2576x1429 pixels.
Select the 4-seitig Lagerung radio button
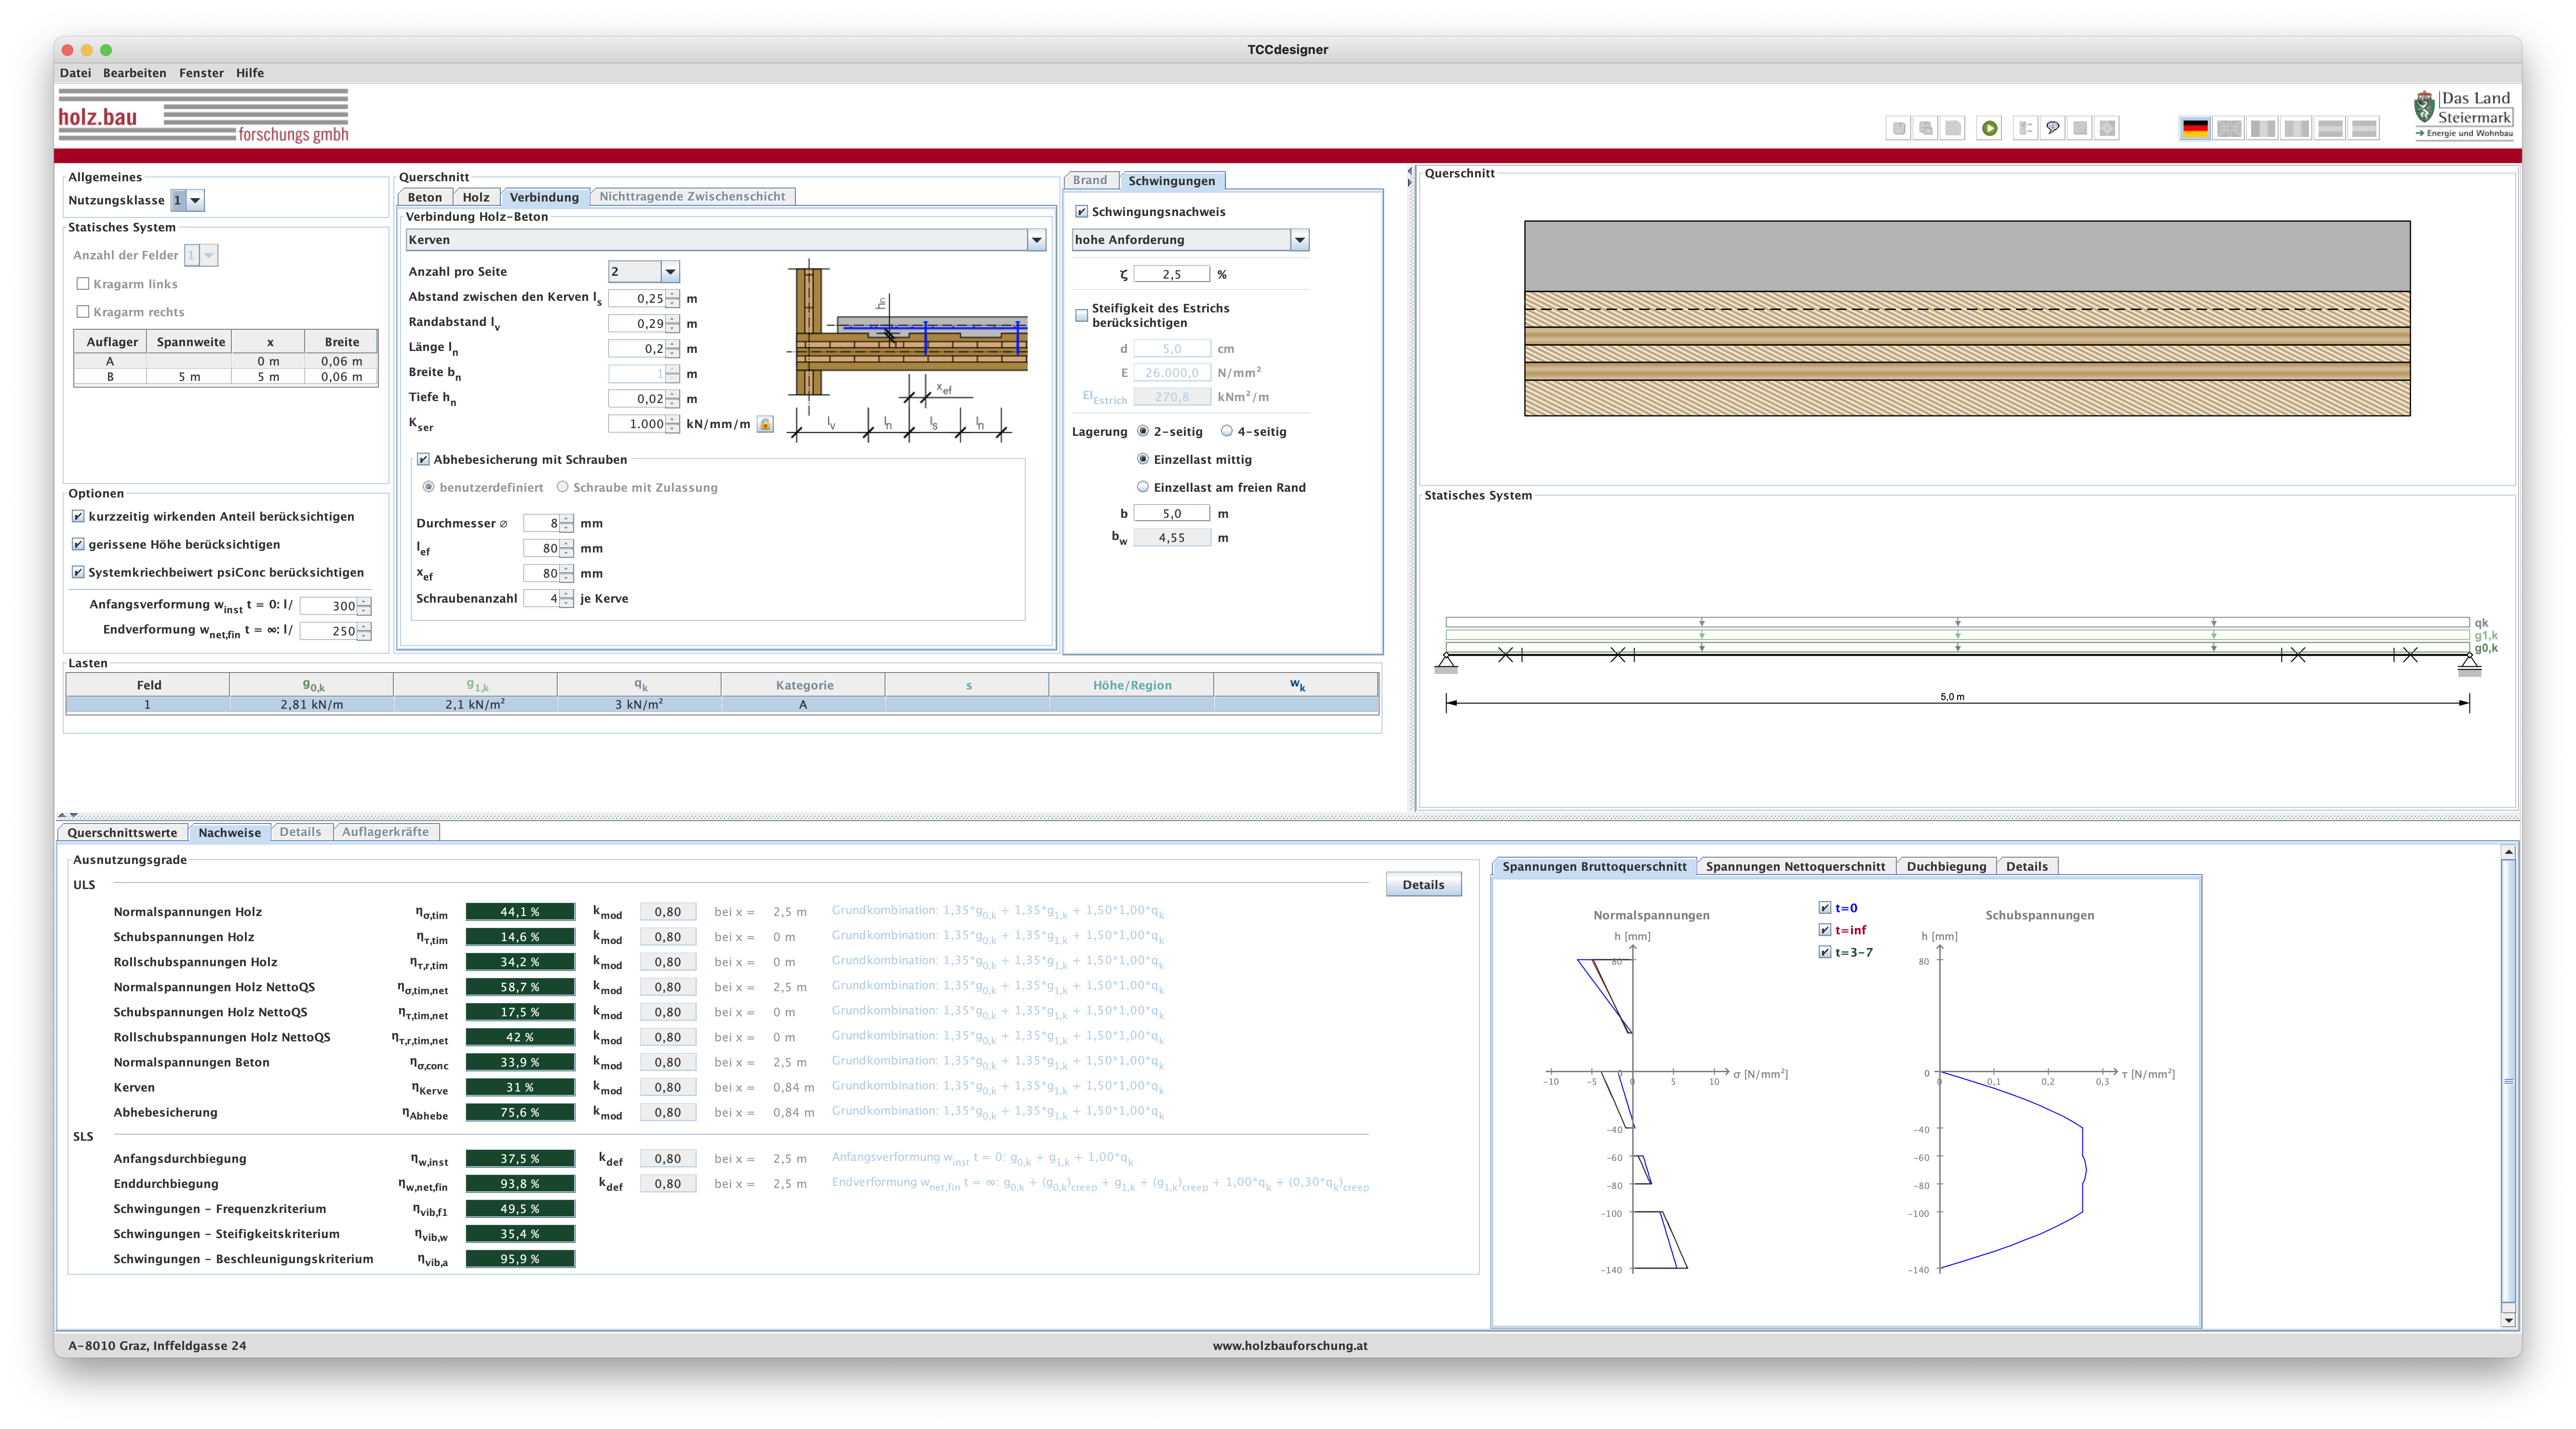pyautogui.click(x=1227, y=431)
